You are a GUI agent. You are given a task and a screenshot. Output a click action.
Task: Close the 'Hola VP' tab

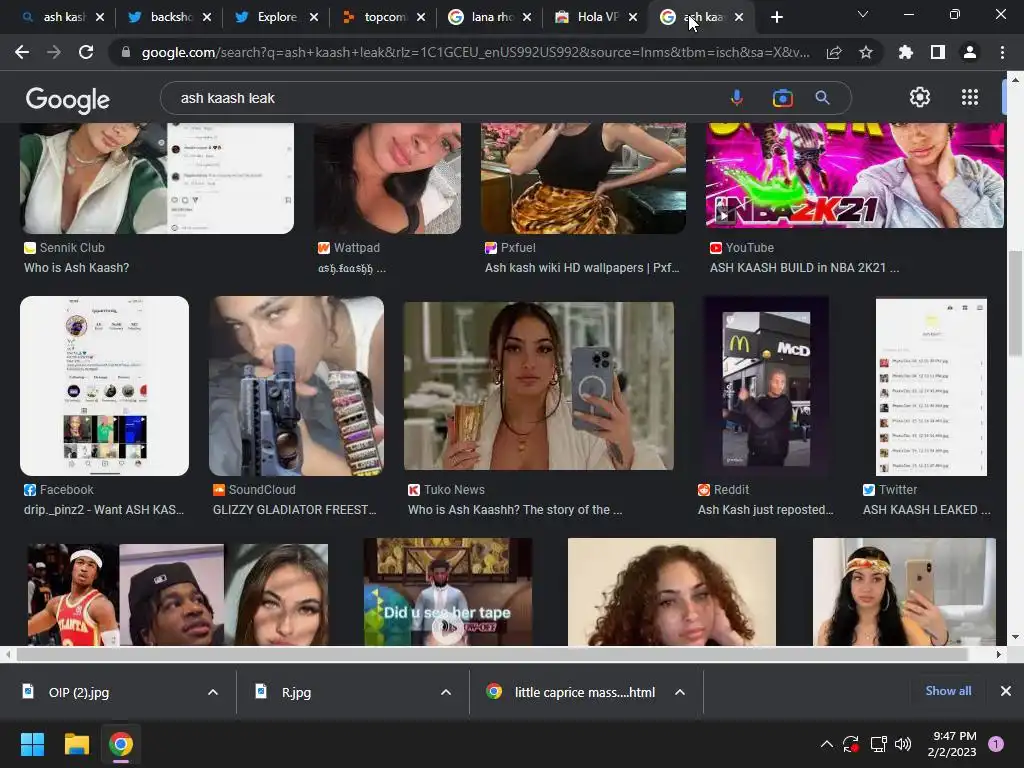633,17
